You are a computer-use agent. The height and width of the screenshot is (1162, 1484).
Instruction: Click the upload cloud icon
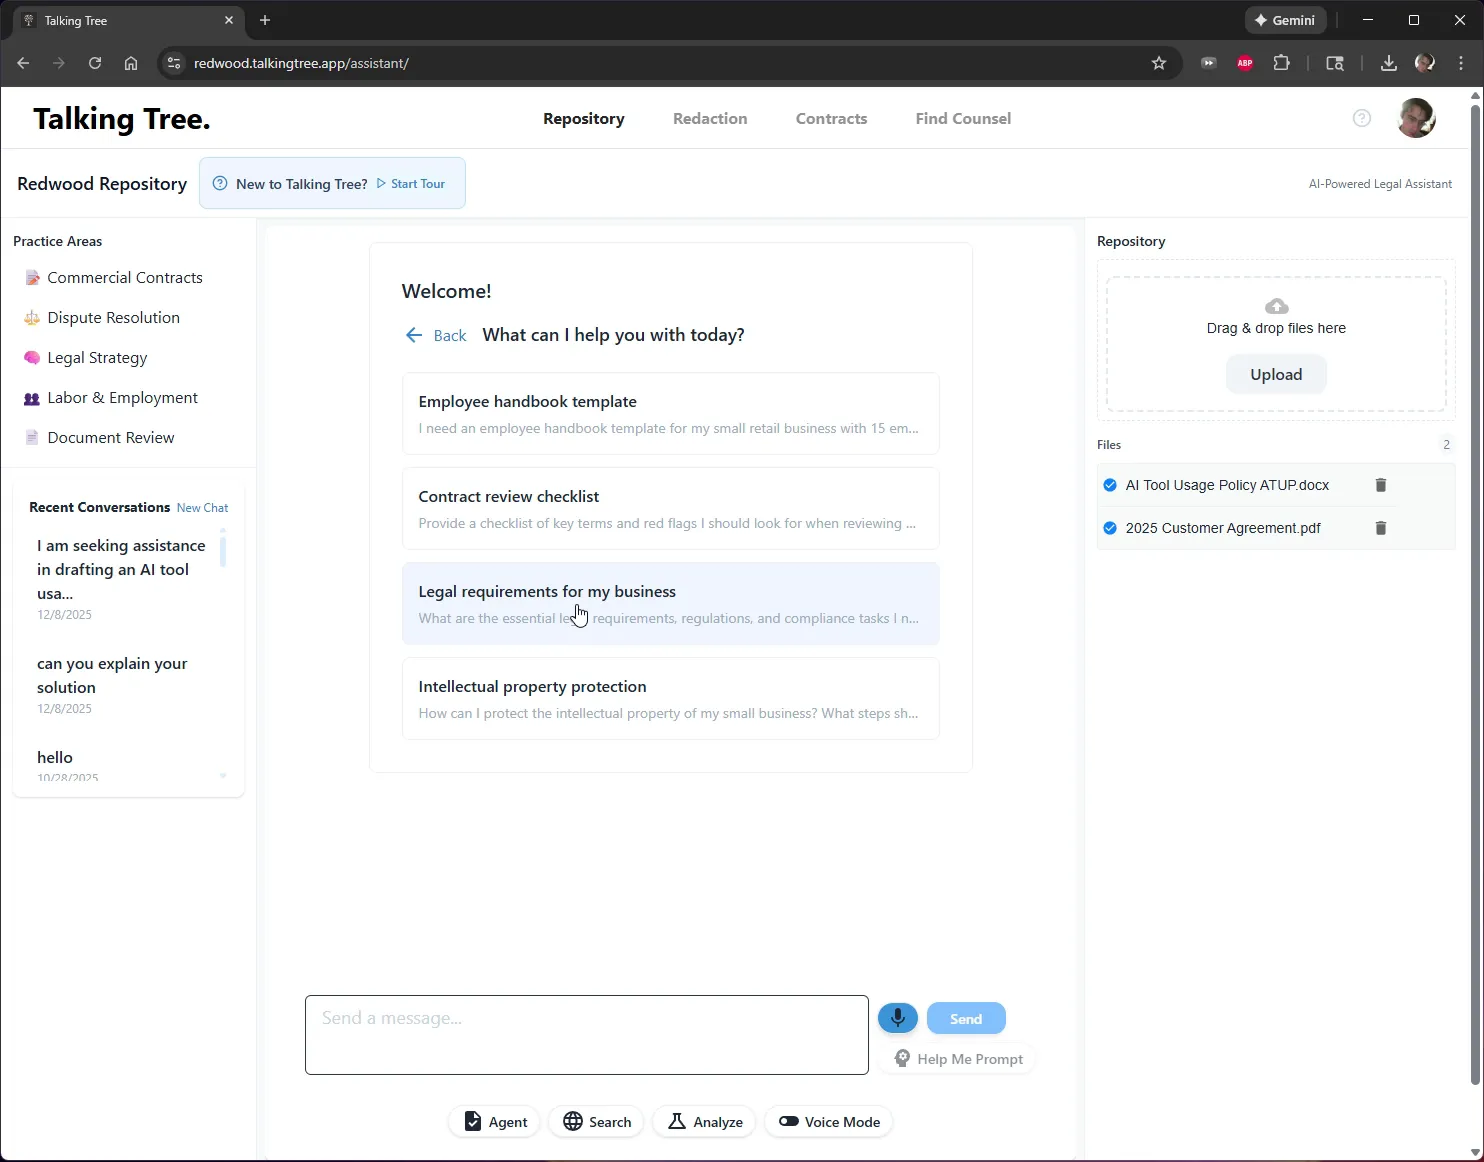click(x=1276, y=306)
